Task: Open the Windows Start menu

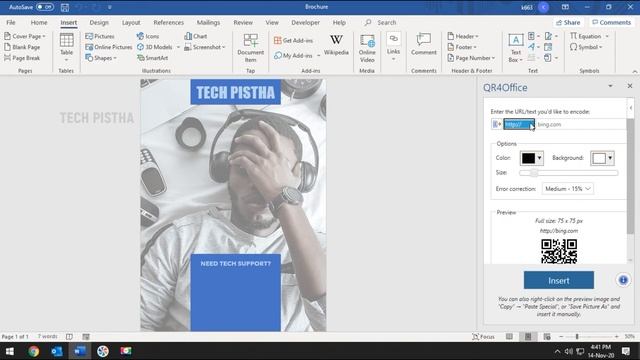Action: click(10, 351)
